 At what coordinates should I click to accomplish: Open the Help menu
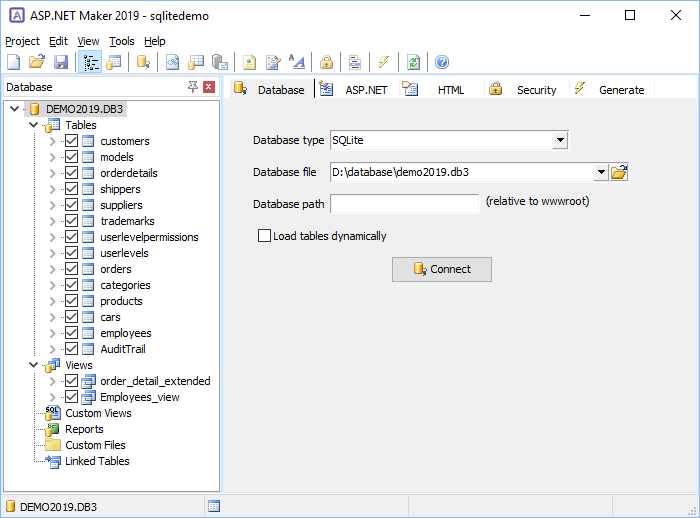click(154, 41)
